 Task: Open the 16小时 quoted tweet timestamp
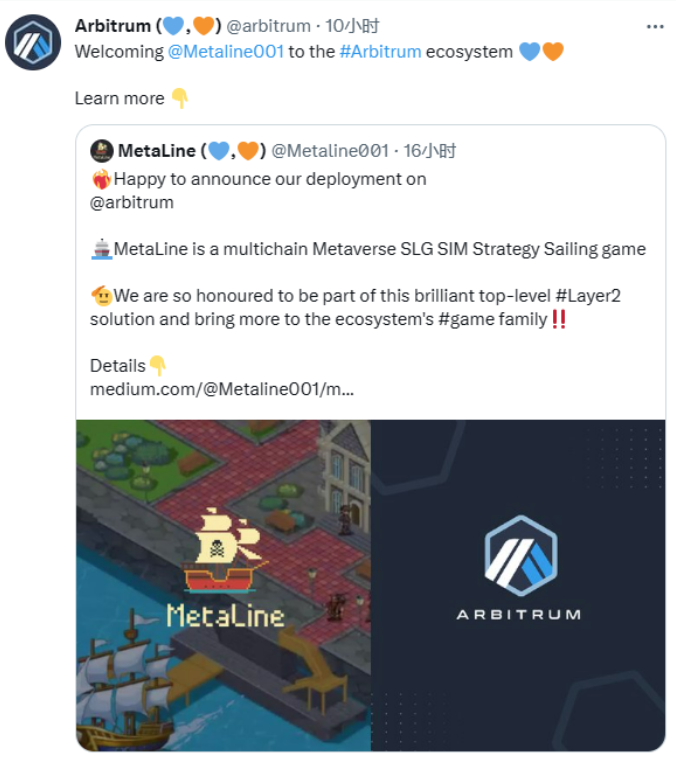[430, 151]
